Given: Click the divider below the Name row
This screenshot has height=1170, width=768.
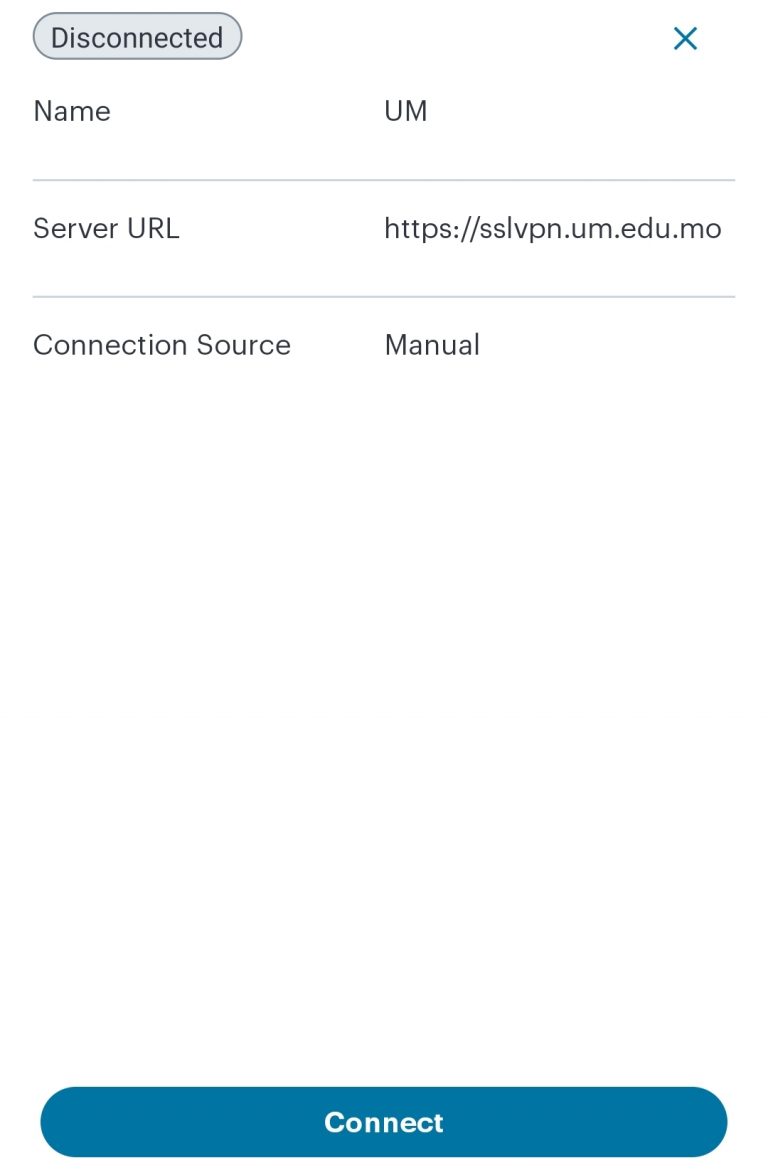Looking at the screenshot, I should (384, 177).
